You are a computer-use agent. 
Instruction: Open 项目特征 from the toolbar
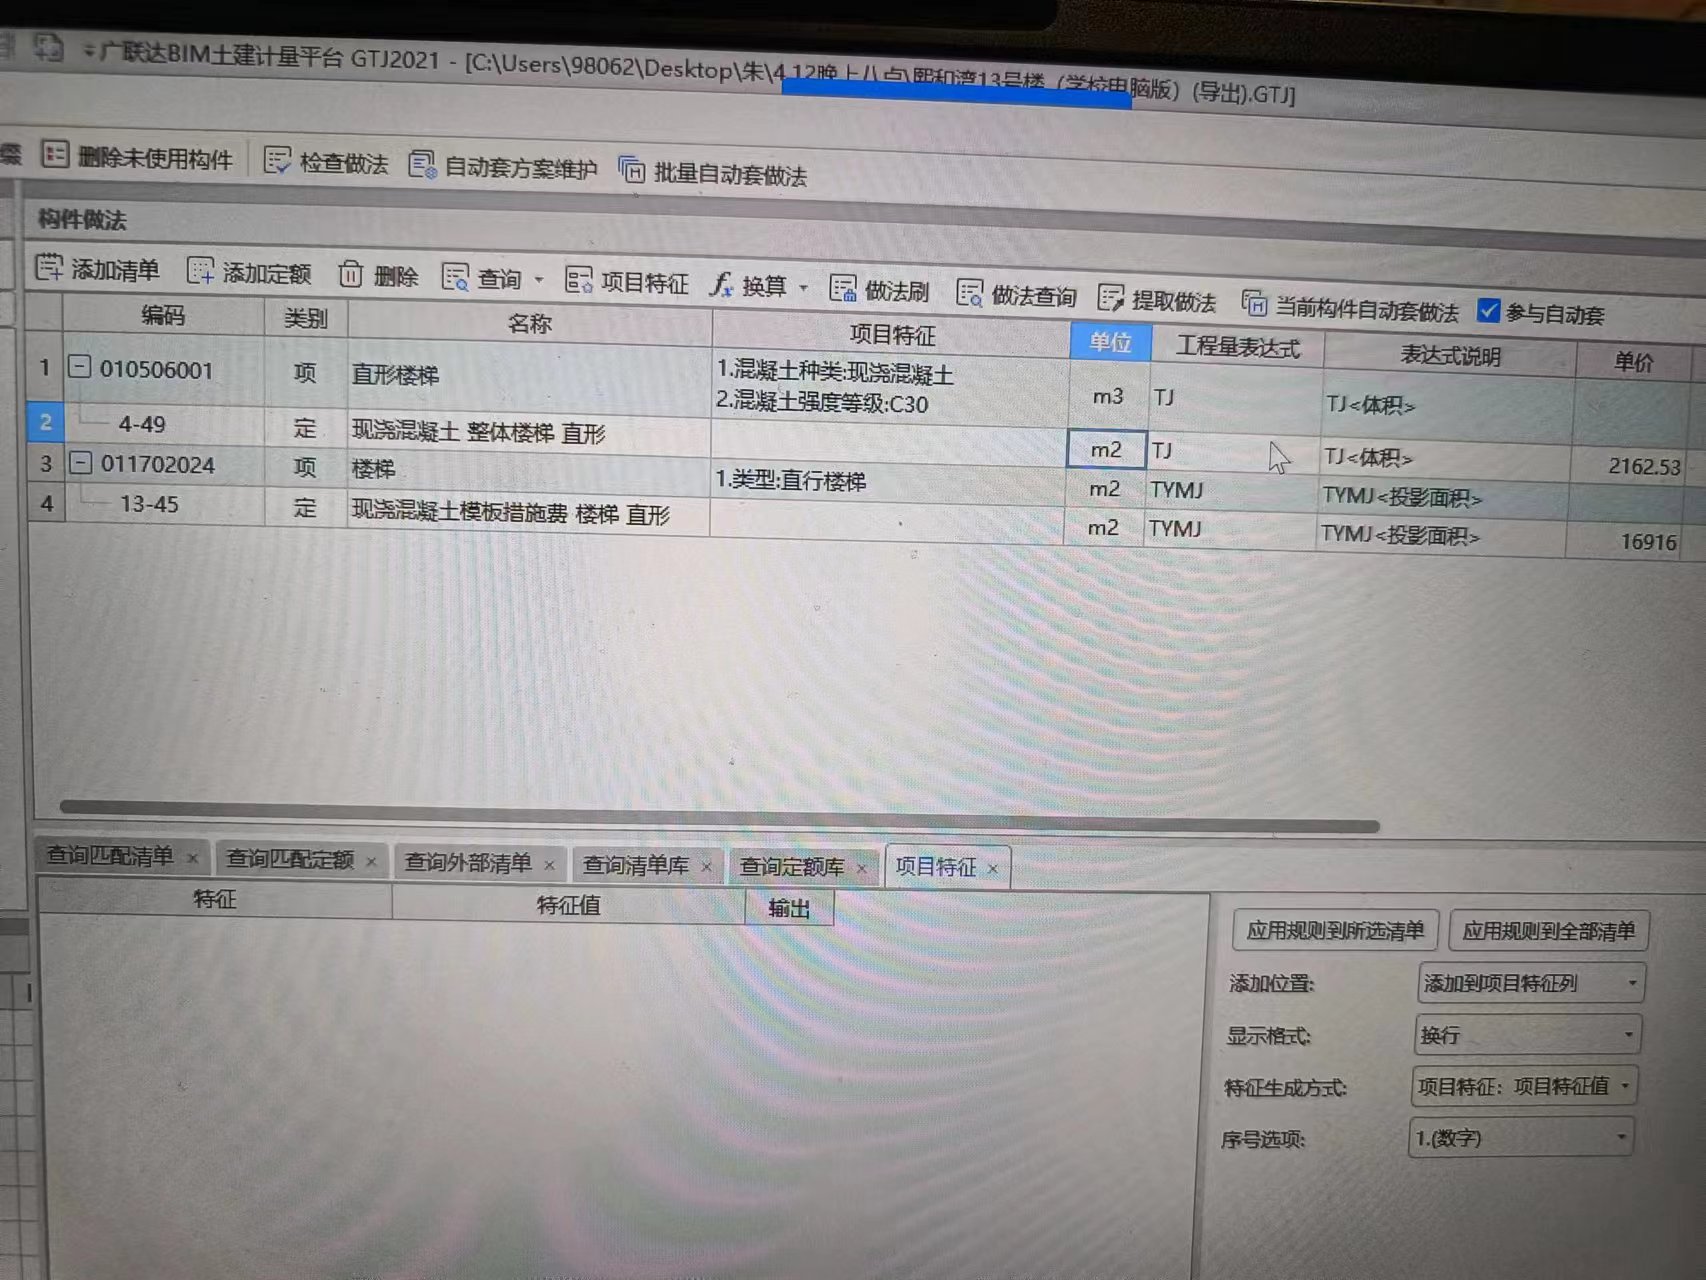coord(627,281)
